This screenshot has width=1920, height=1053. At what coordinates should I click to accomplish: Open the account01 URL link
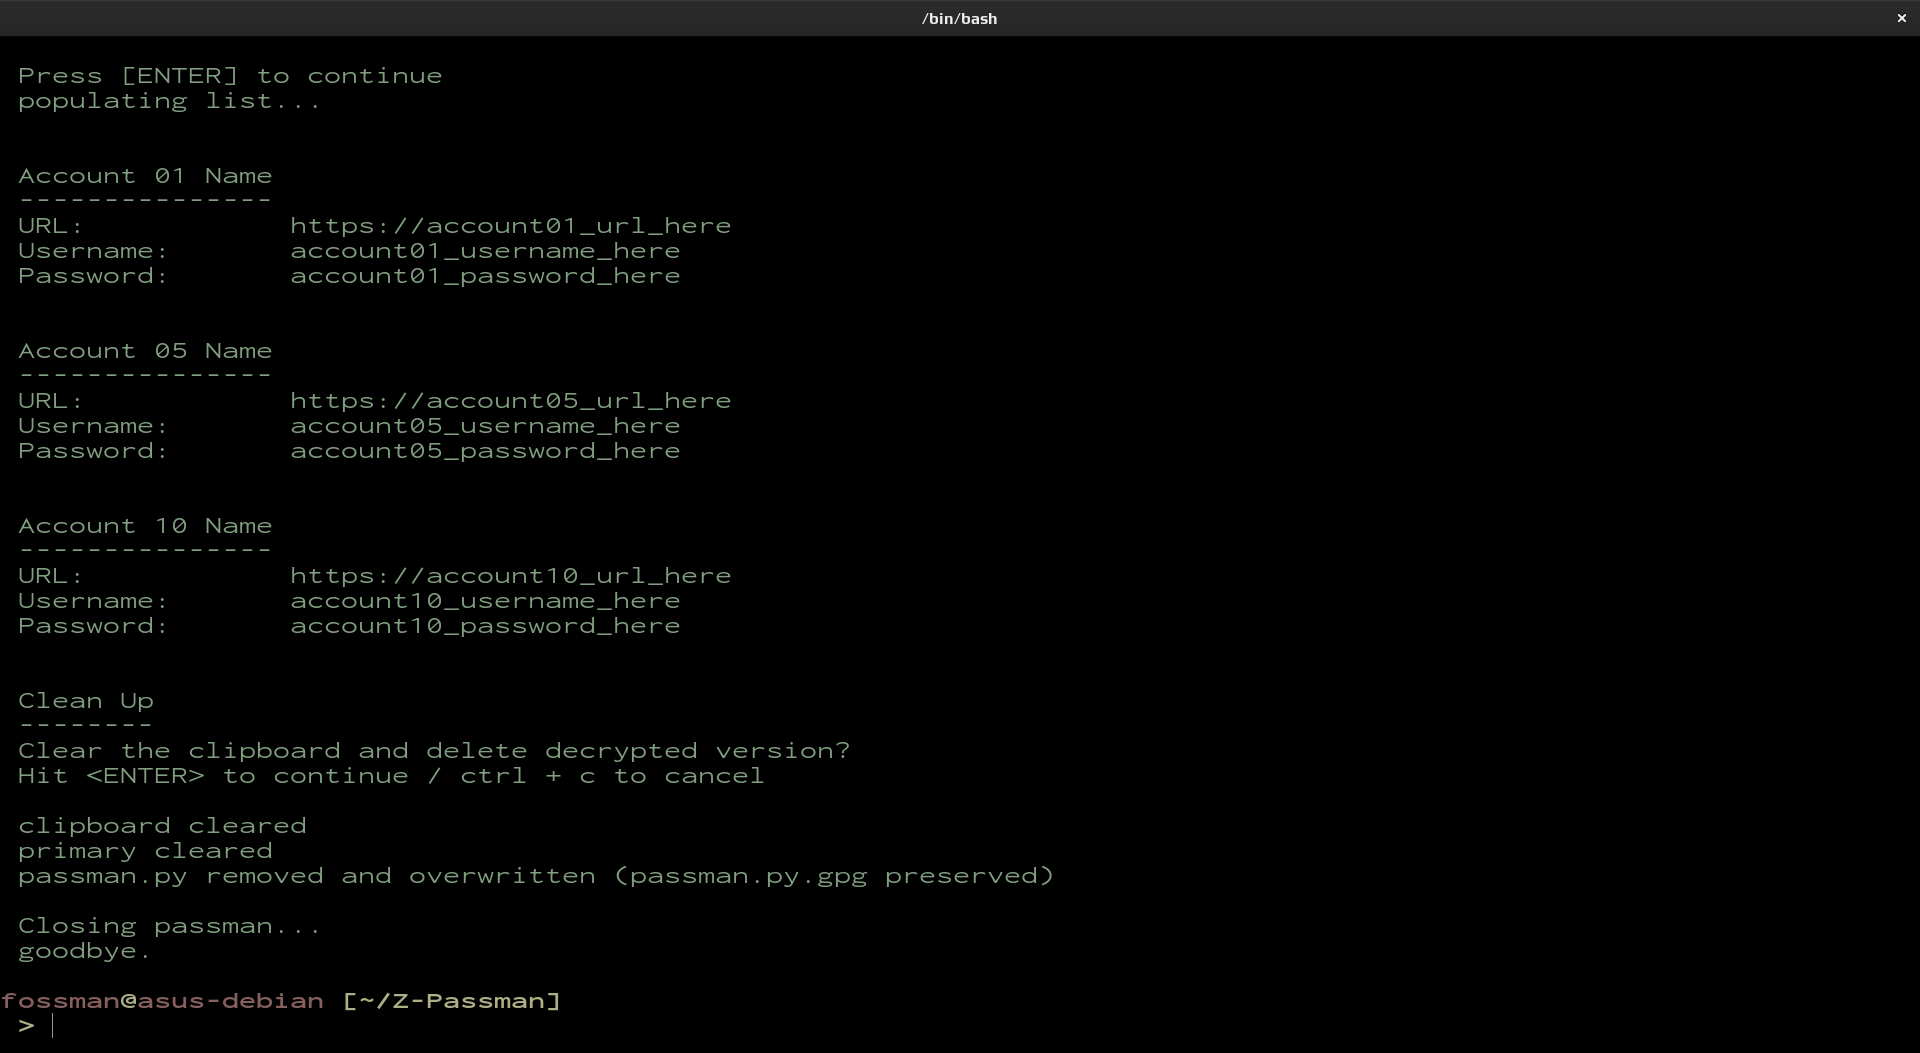point(510,226)
